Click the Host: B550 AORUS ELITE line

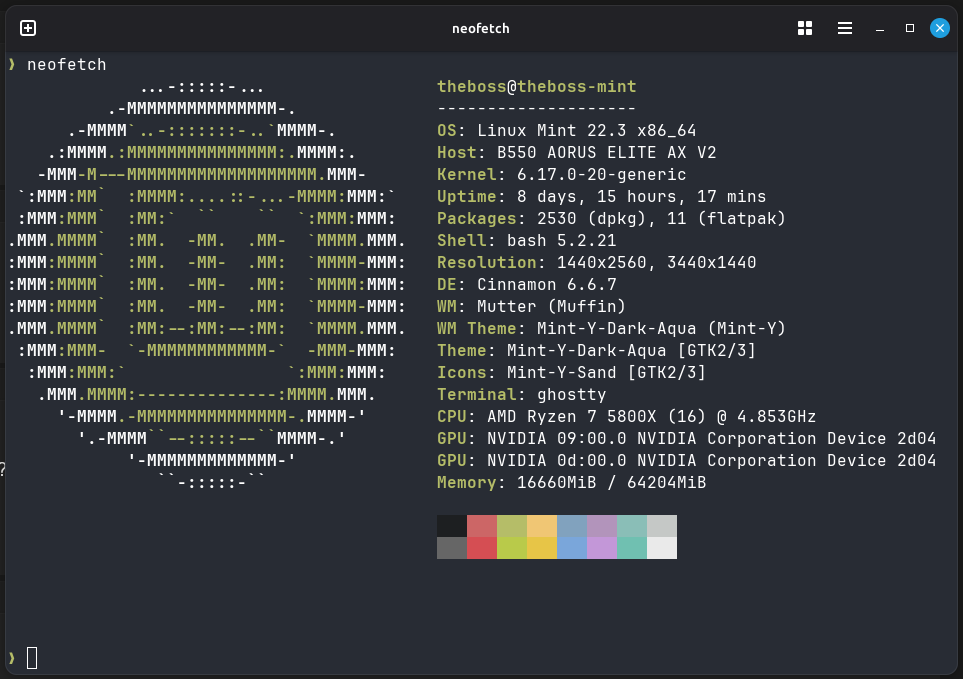click(x=577, y=153)
